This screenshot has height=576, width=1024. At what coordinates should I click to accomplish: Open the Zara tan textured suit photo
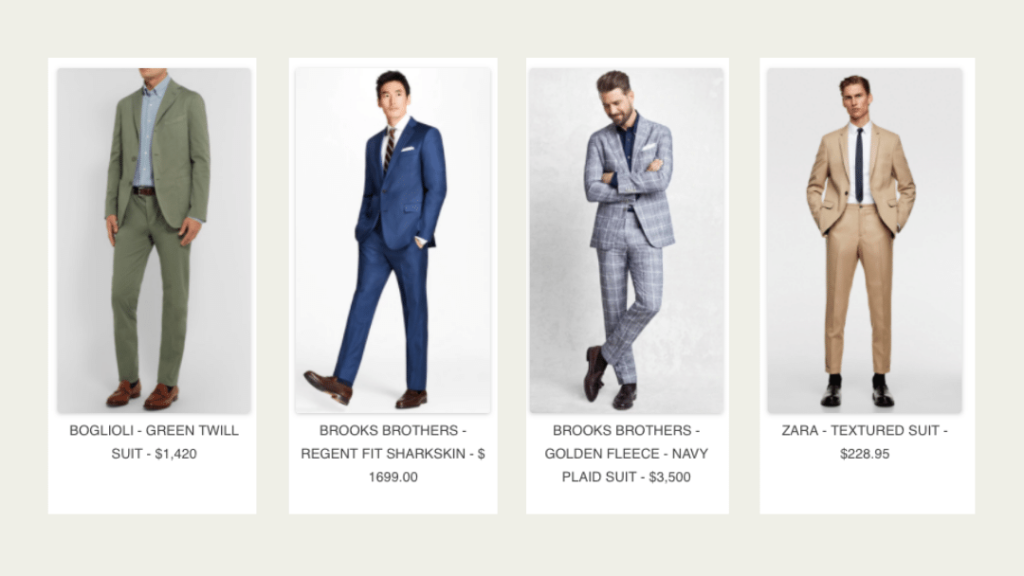(x=865, y=240)
